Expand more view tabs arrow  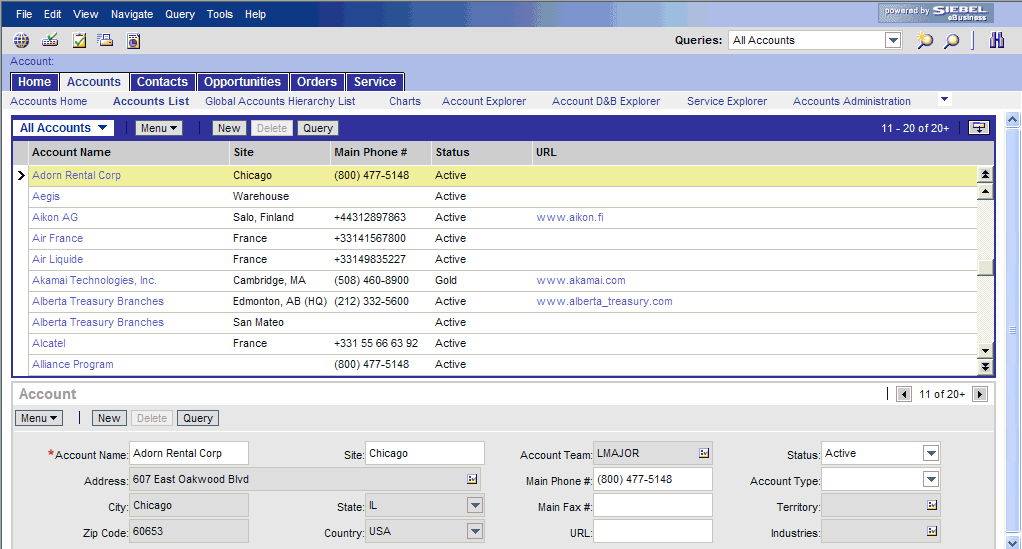click(944, 99)
